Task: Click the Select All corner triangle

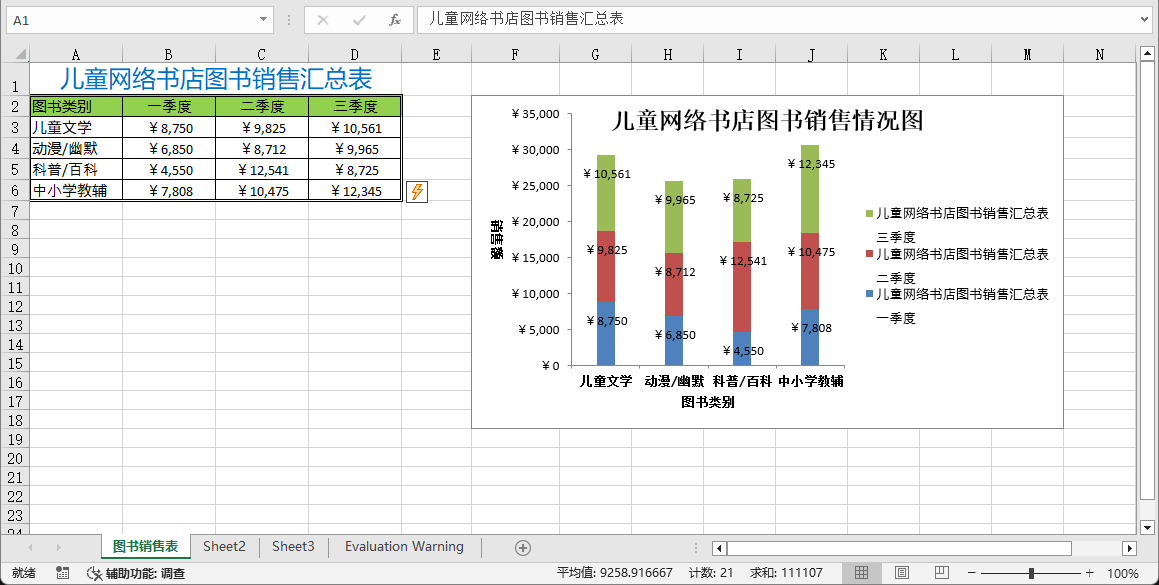Action: click(x=17, y=55)
